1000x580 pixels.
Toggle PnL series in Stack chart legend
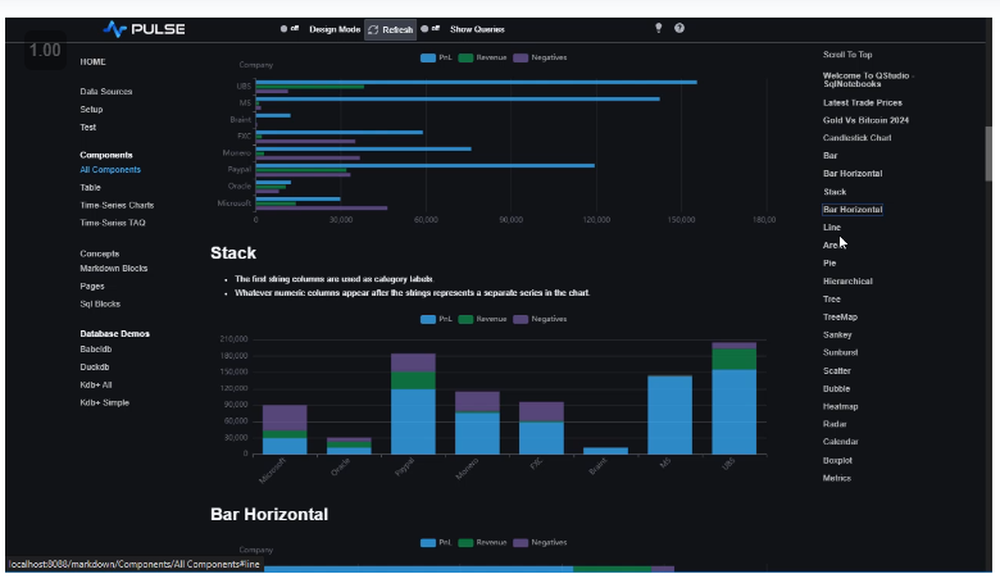(x=436, y=319)
